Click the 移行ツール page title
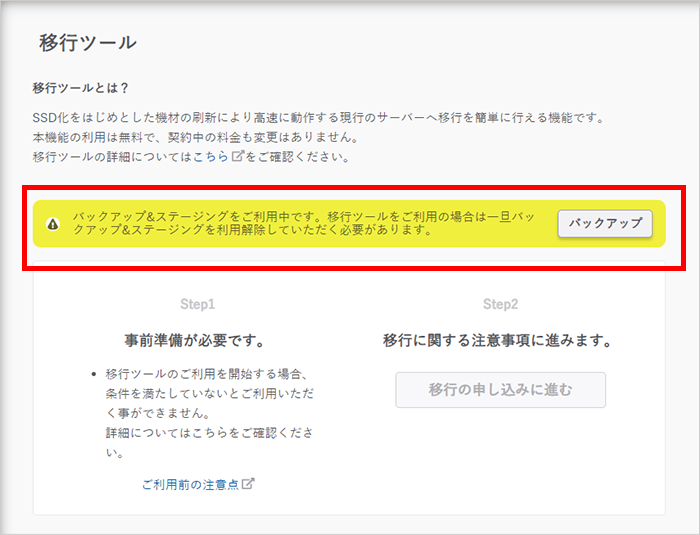 (87, 42)
